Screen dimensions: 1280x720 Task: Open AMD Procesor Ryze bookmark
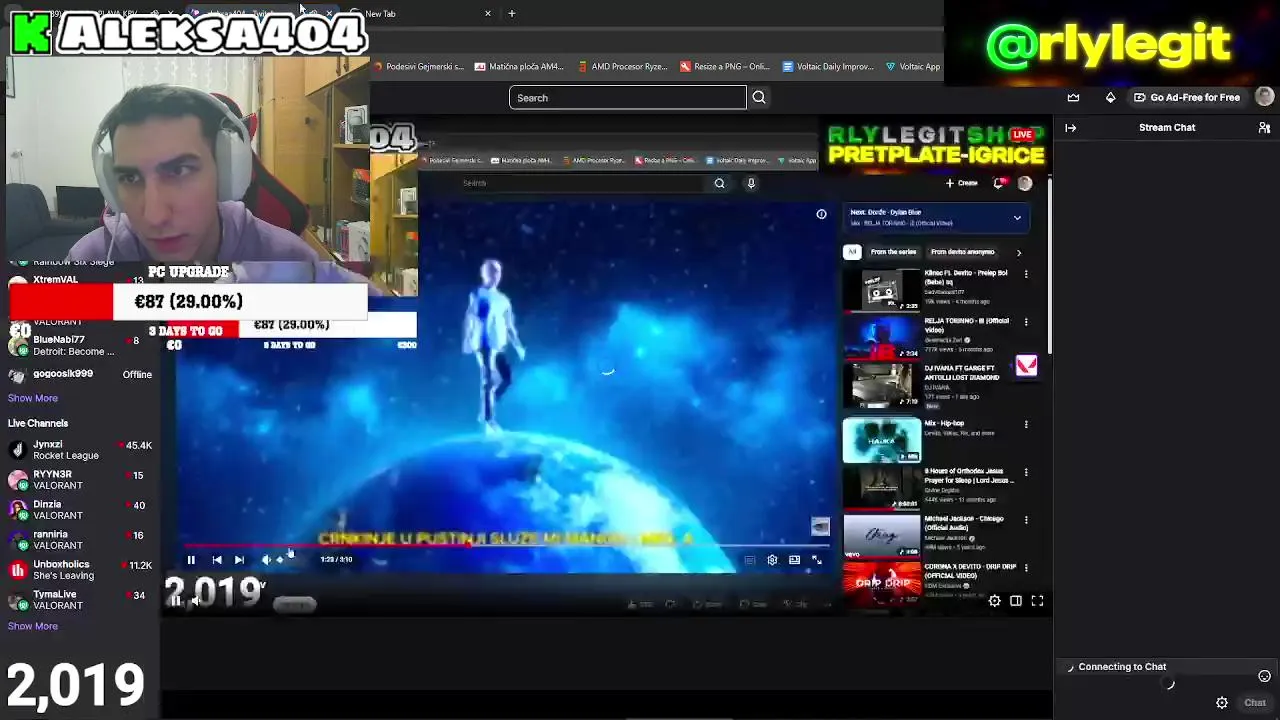624,66
